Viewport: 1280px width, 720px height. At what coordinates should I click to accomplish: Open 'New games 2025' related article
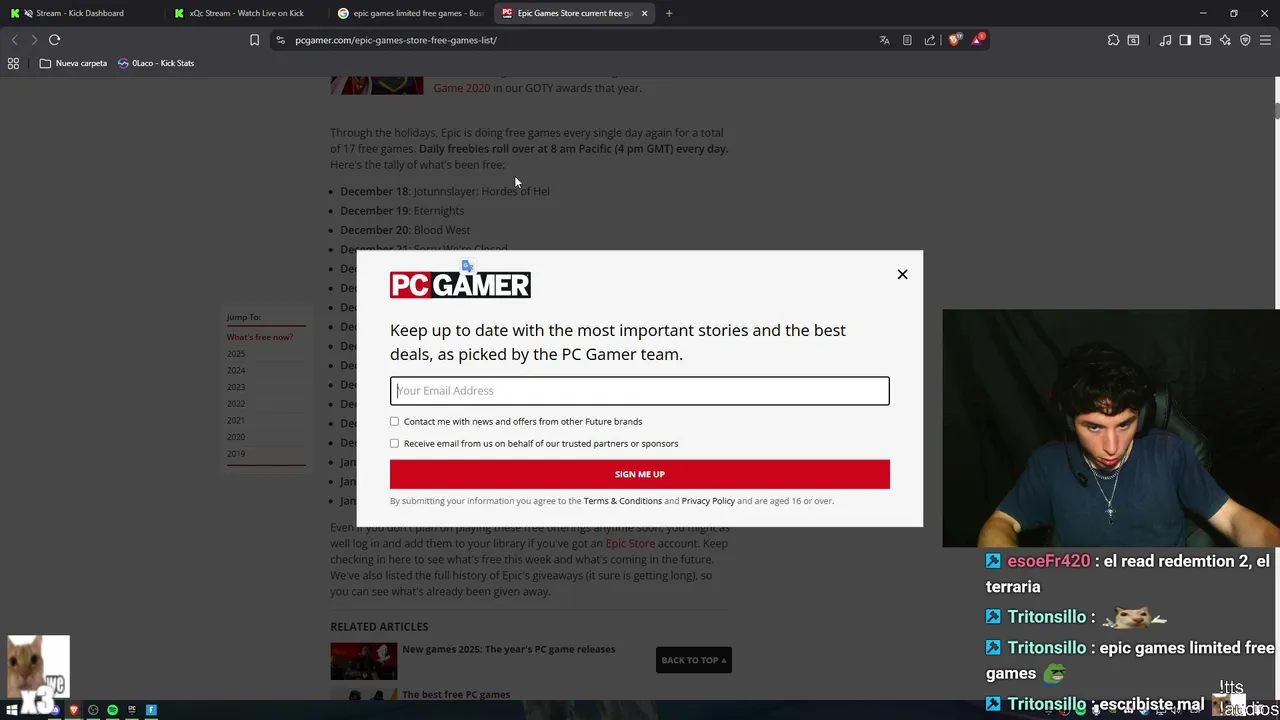coord(509,649)
